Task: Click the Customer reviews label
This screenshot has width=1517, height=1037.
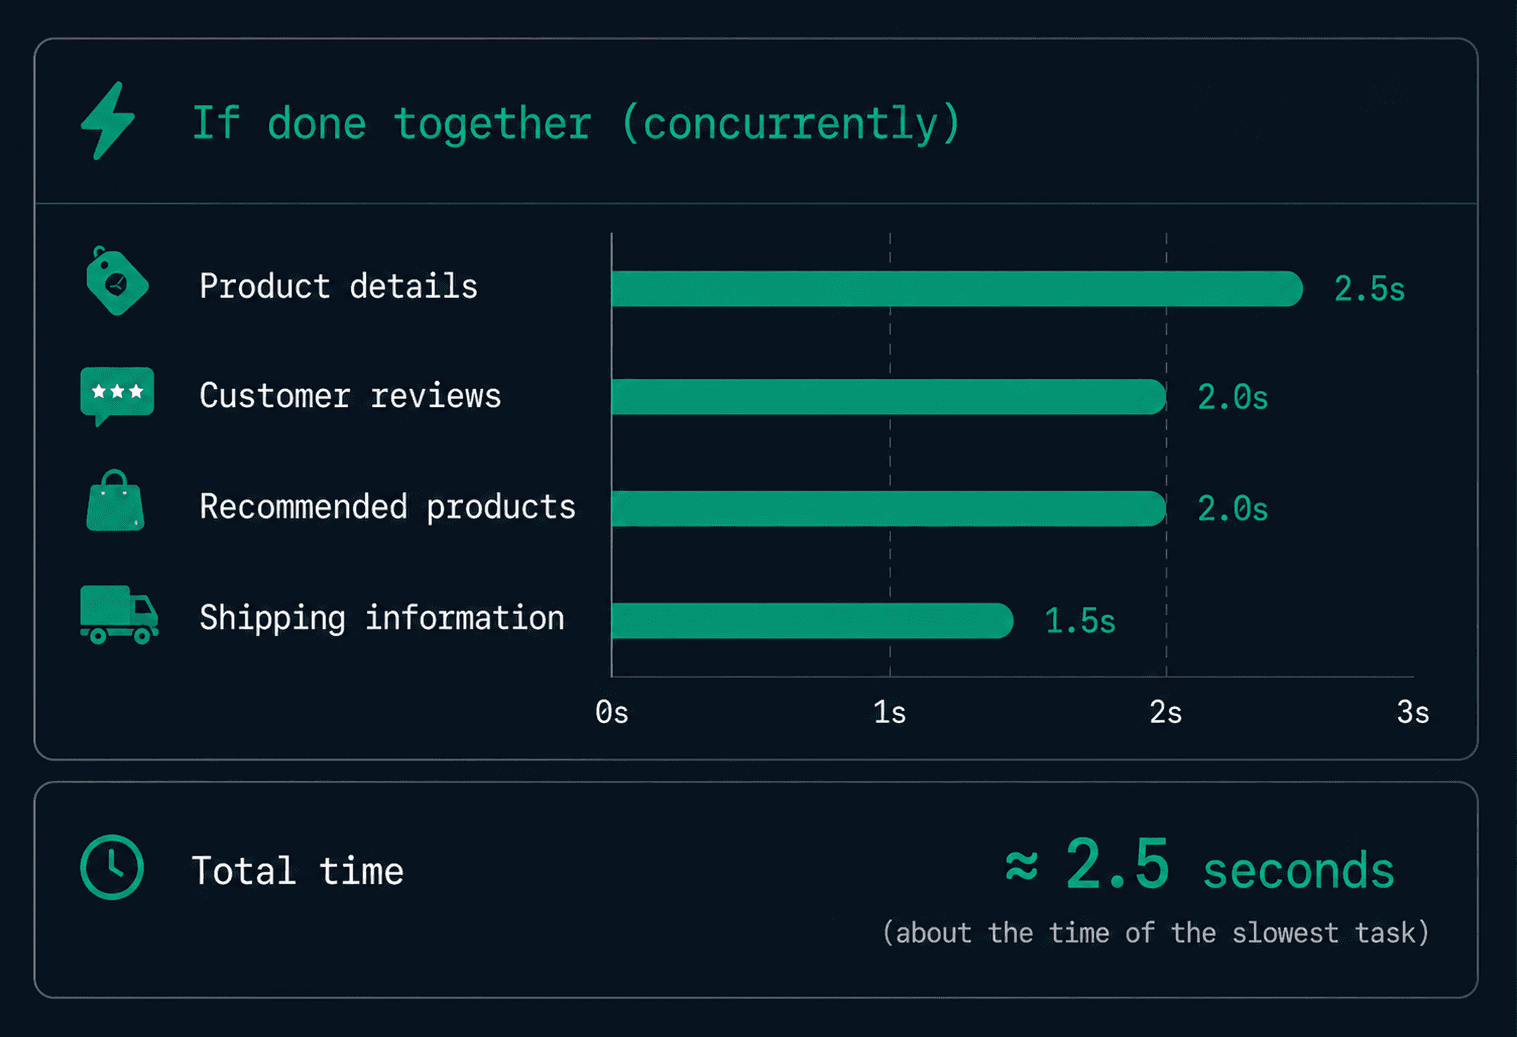Action: coord(350,396)
